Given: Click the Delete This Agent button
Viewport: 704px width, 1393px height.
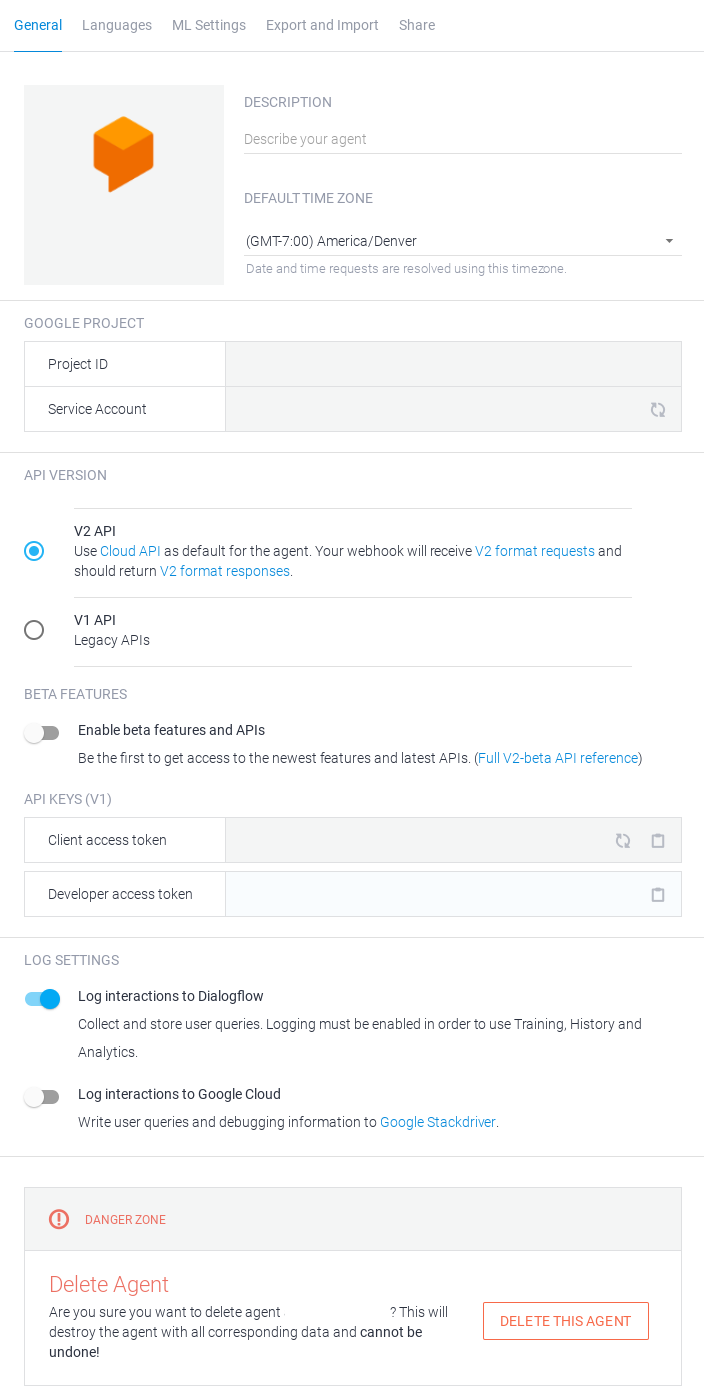Looking at the screenshot, I should coord(565,1320).
